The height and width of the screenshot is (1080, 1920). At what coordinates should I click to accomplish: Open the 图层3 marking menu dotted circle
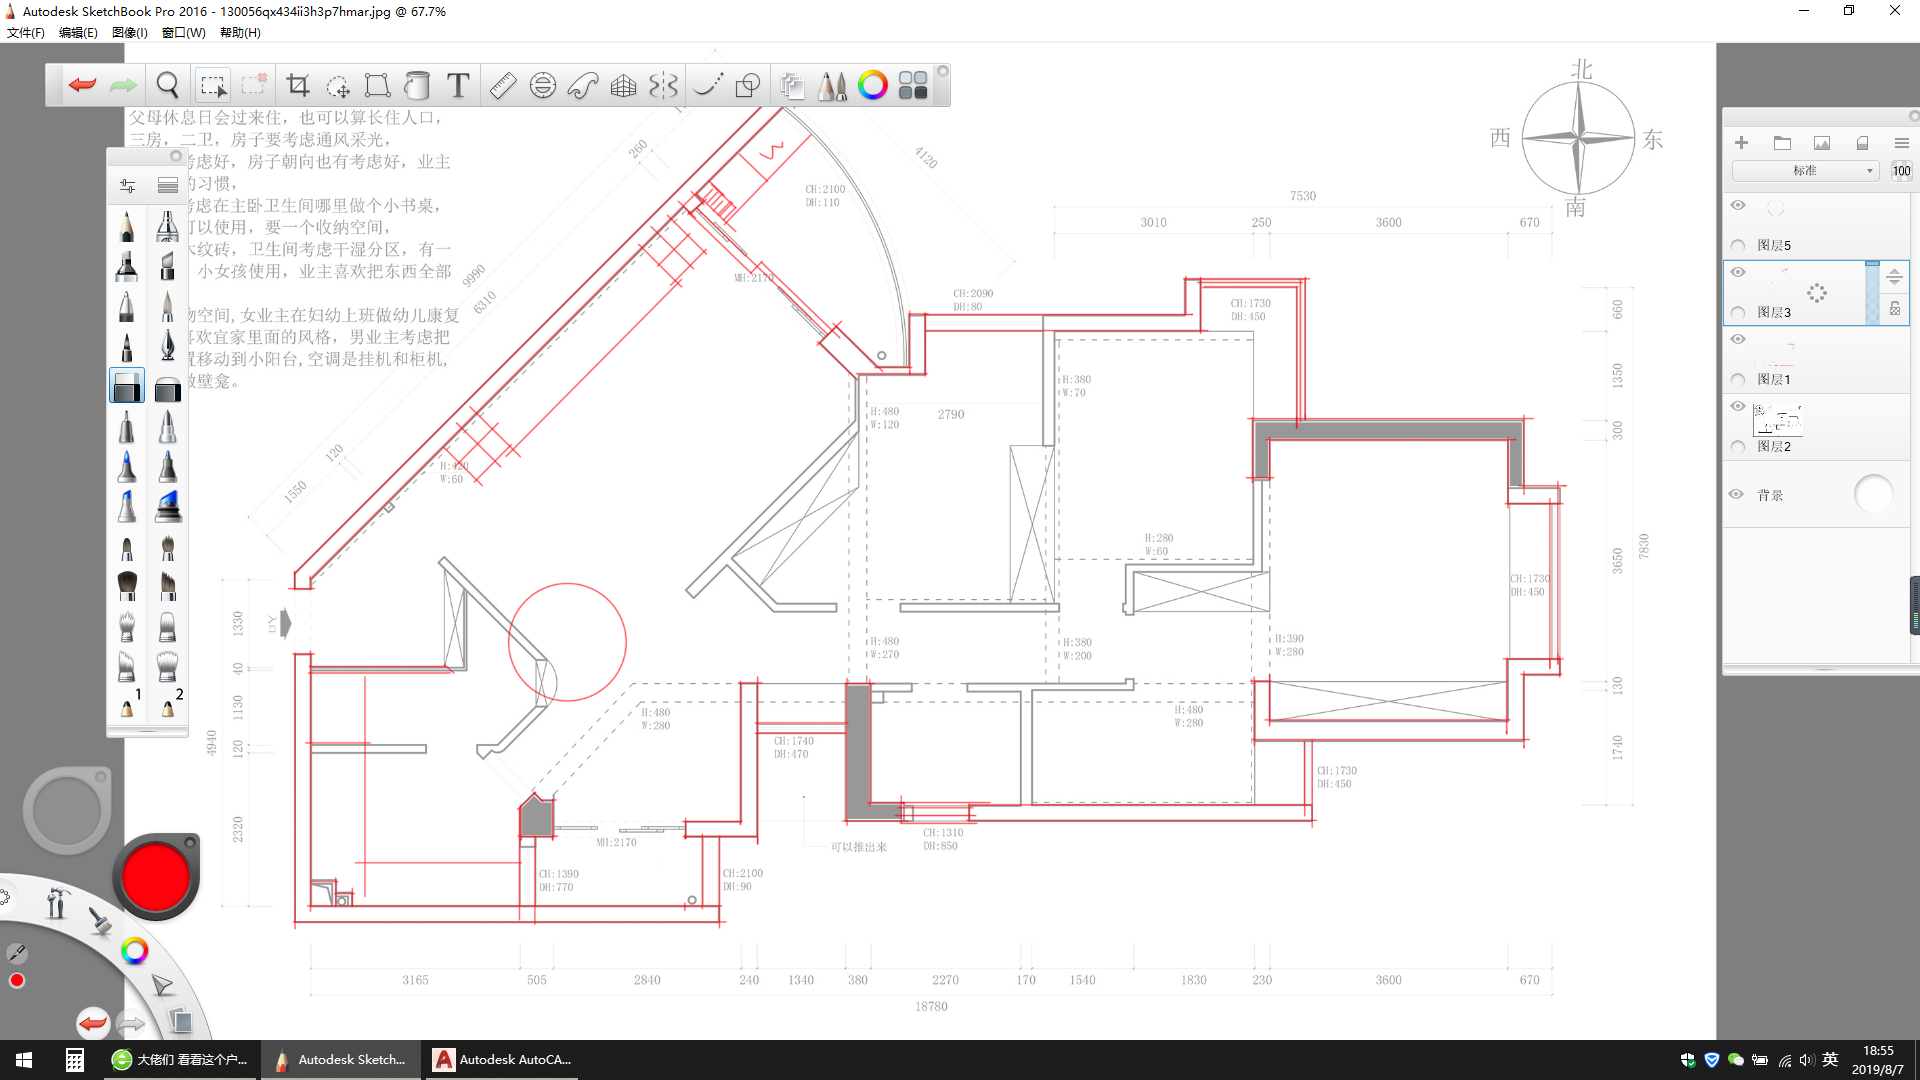(1817, 293)
